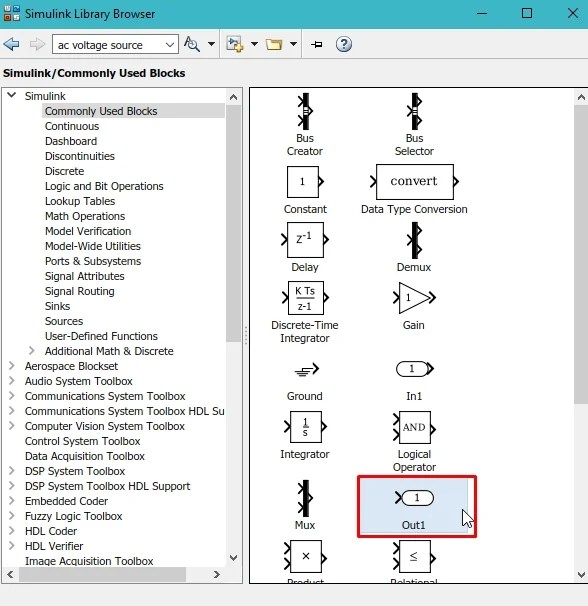Expand Audio System Toolbox node

tap(12, 381)
